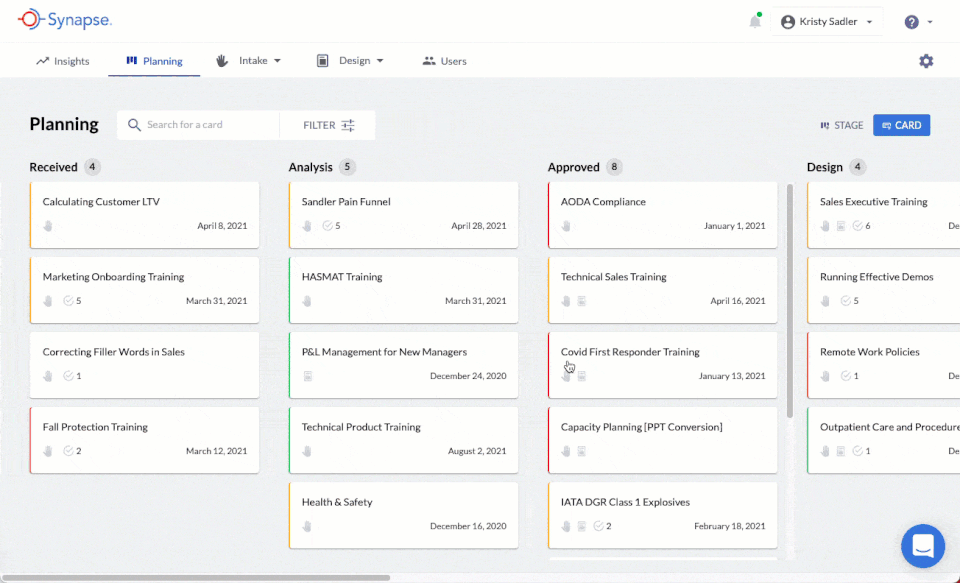Click document icon on Capacity Planning card
This screenshot has height=583, width=960.
pyautogui.click(x=582, y=451)
